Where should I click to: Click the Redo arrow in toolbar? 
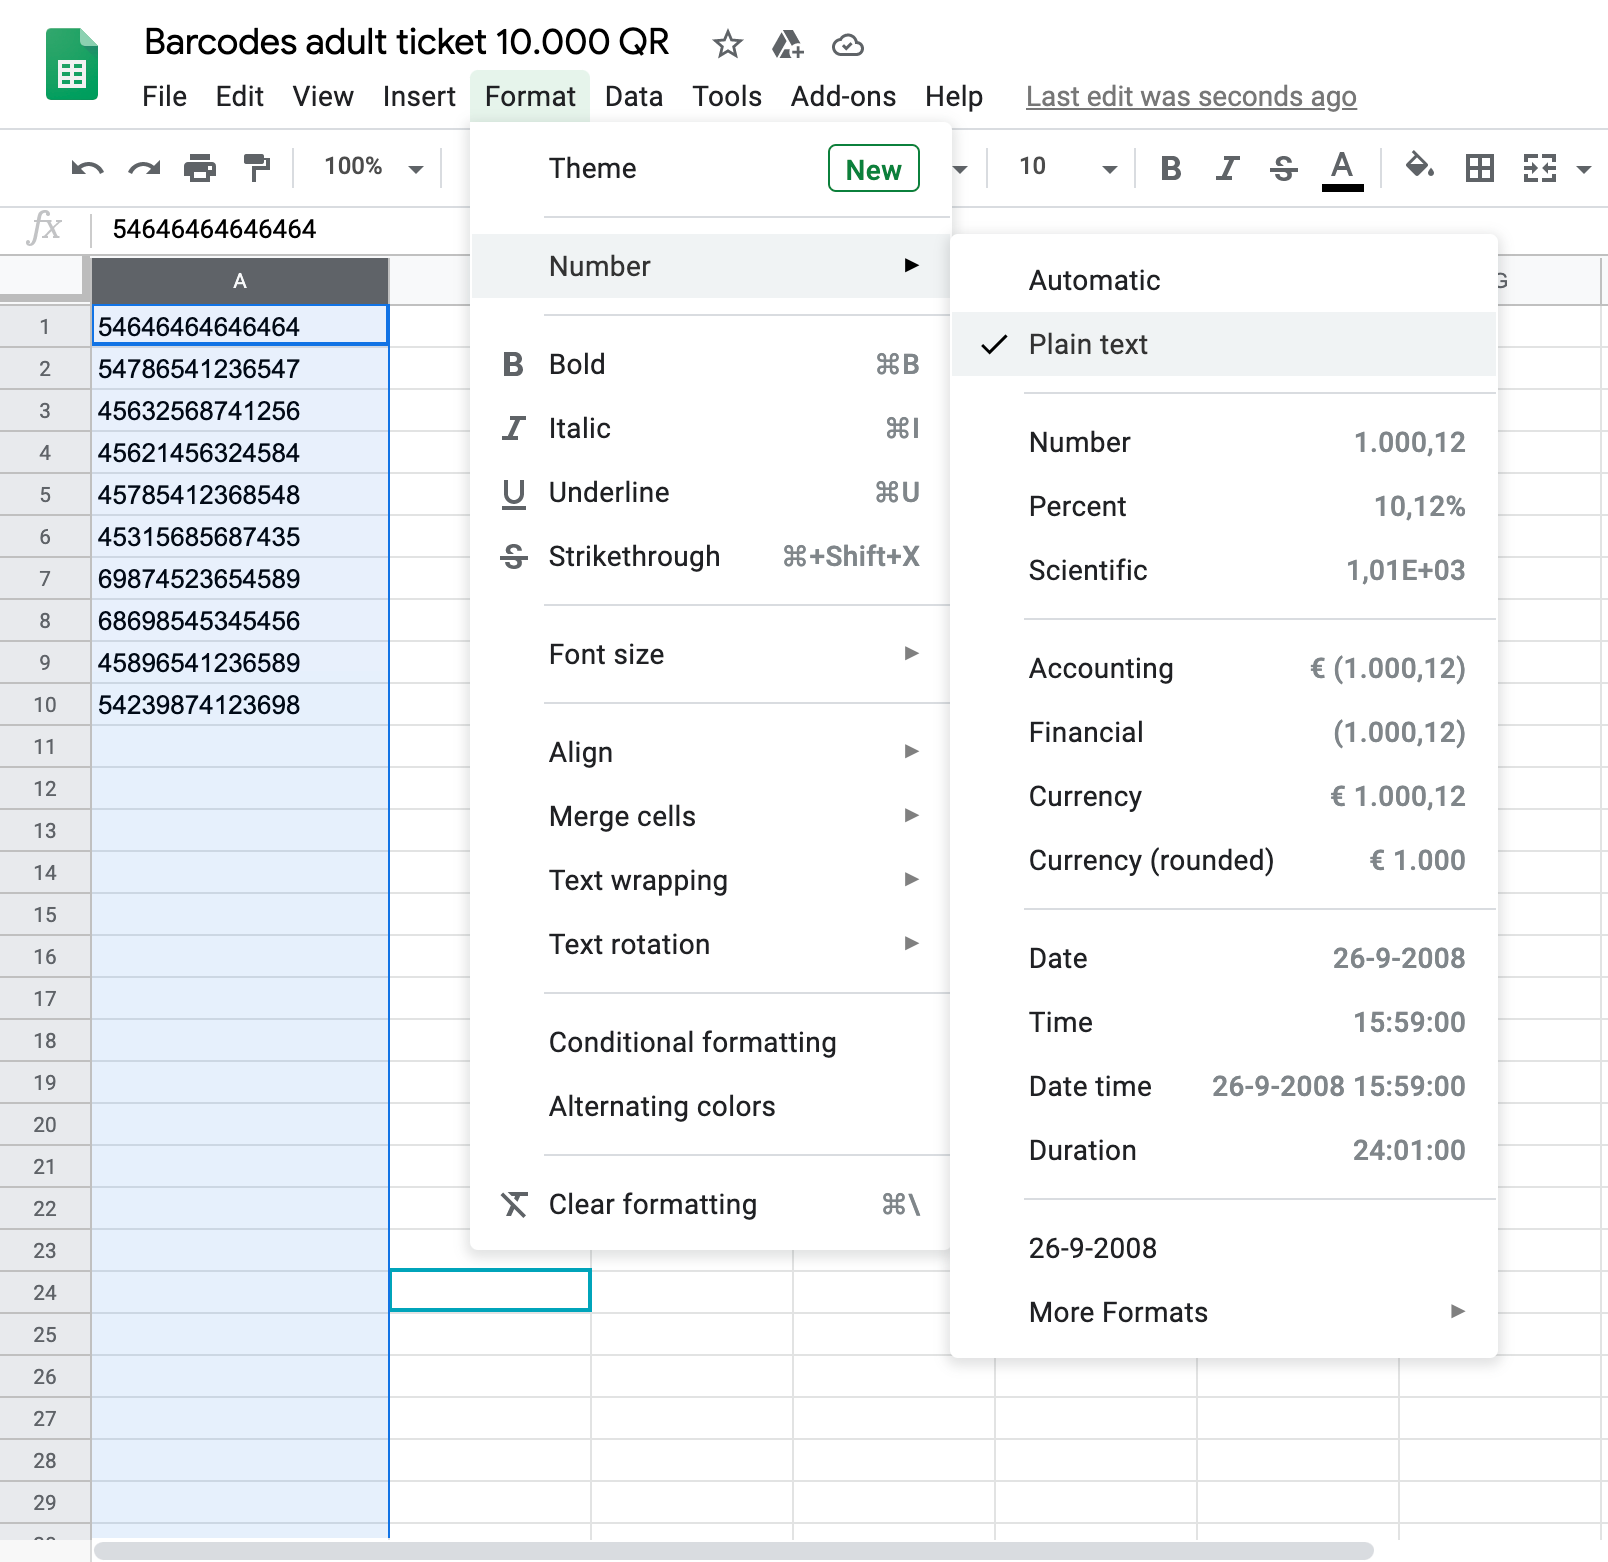[x=144, y=168]
